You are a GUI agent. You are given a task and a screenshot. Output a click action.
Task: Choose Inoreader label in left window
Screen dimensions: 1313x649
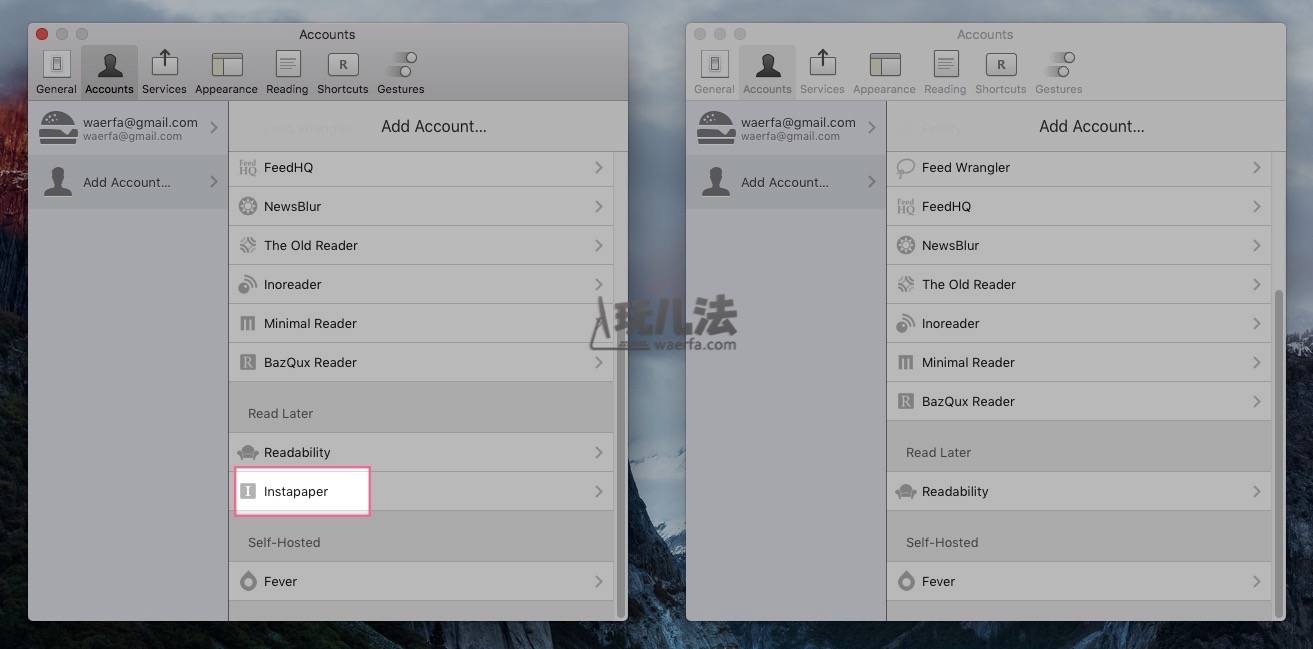point(293,285)
